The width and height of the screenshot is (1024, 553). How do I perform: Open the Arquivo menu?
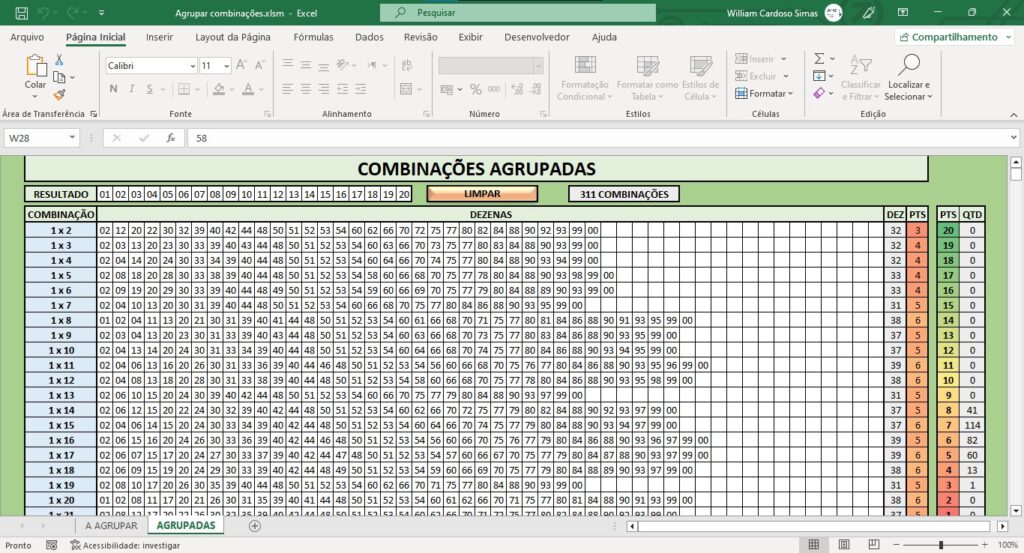[27, 37]
